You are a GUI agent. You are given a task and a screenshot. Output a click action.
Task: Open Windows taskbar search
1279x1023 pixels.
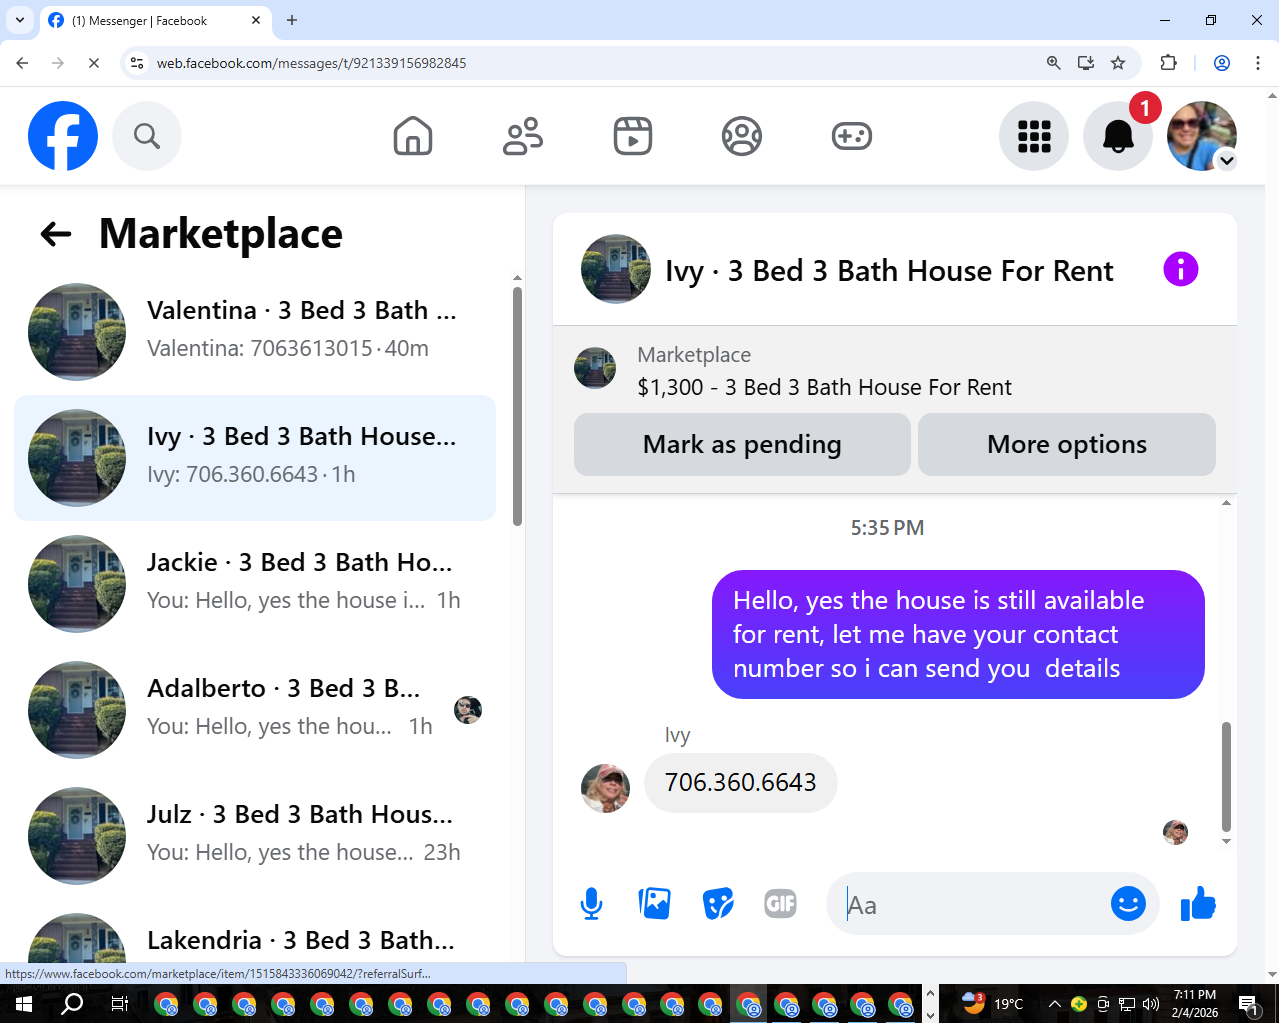pyautogui.click(x=72, y=1004)
